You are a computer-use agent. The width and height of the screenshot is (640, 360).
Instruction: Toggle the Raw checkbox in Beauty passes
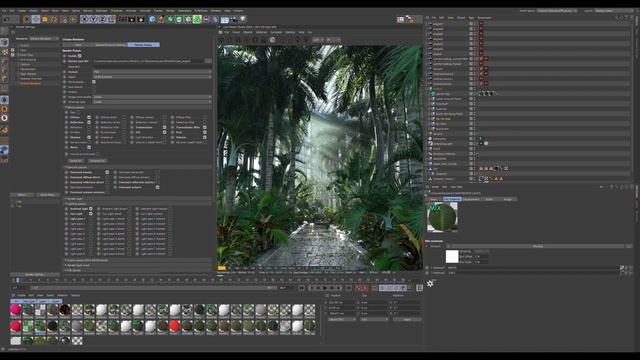click(79, 112)
